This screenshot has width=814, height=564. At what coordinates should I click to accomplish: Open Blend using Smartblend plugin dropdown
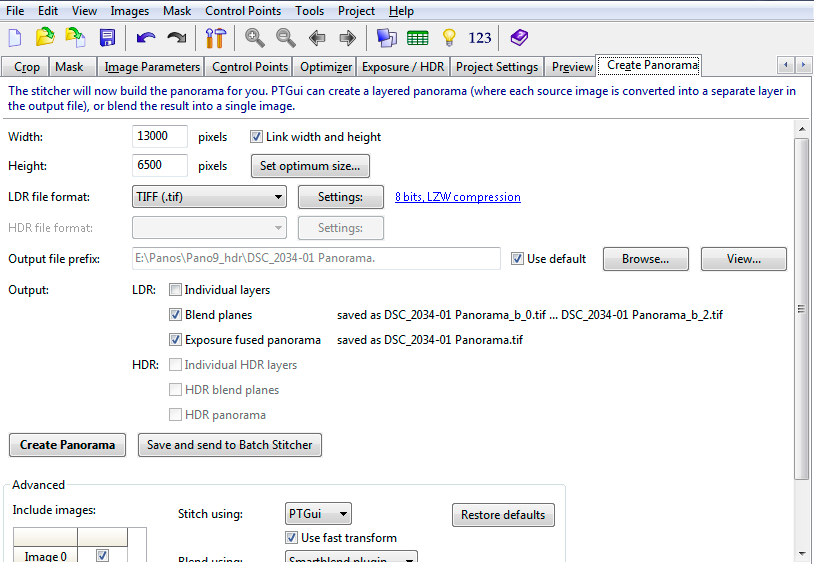[x=351, y=558]
